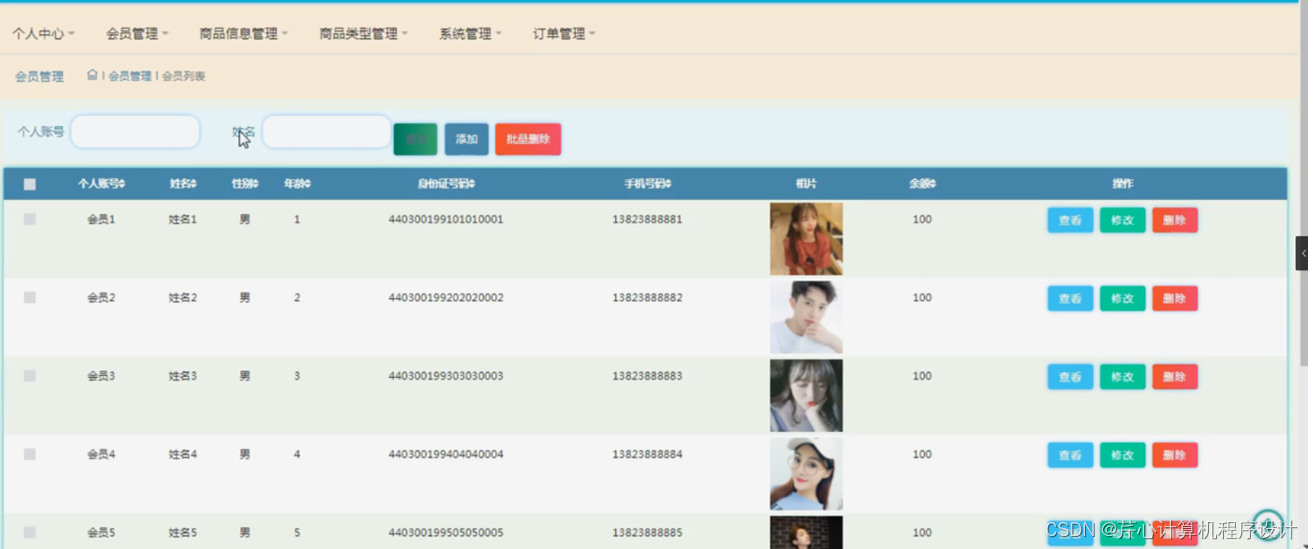1313x549 pixels.
Task: Click 查看 for 会员3
Action: tap(1070, 377)
